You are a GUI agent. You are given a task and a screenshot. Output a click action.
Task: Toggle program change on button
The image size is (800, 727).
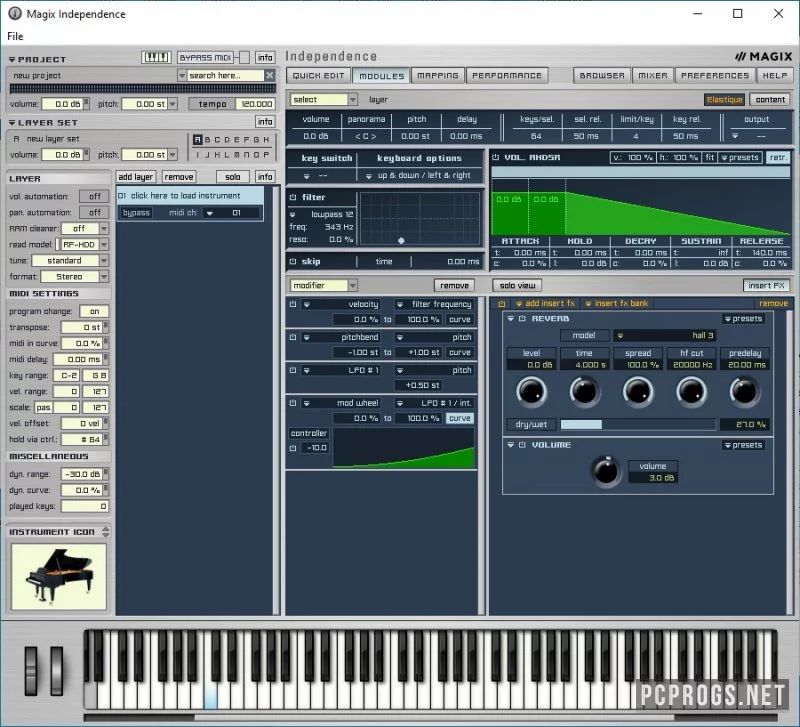coord(94,311)
